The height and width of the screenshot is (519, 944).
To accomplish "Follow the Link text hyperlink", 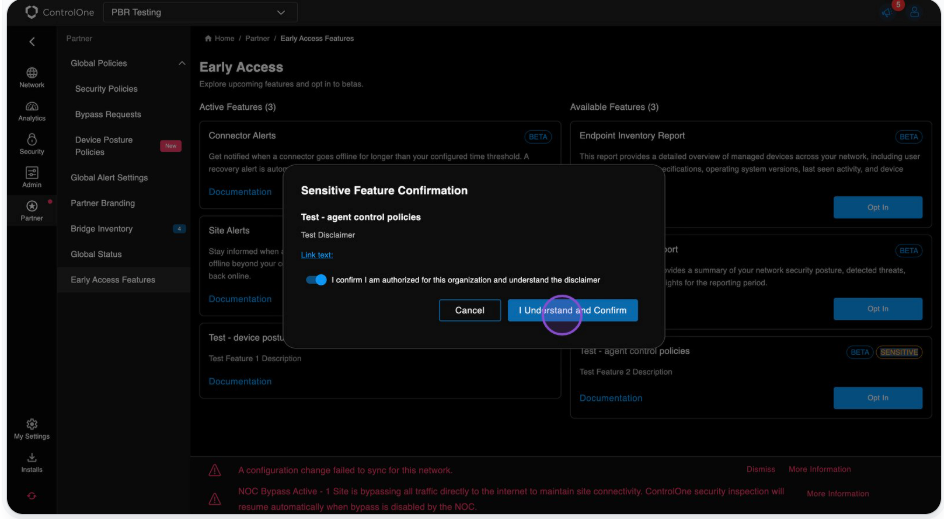I will click(317, 256).
